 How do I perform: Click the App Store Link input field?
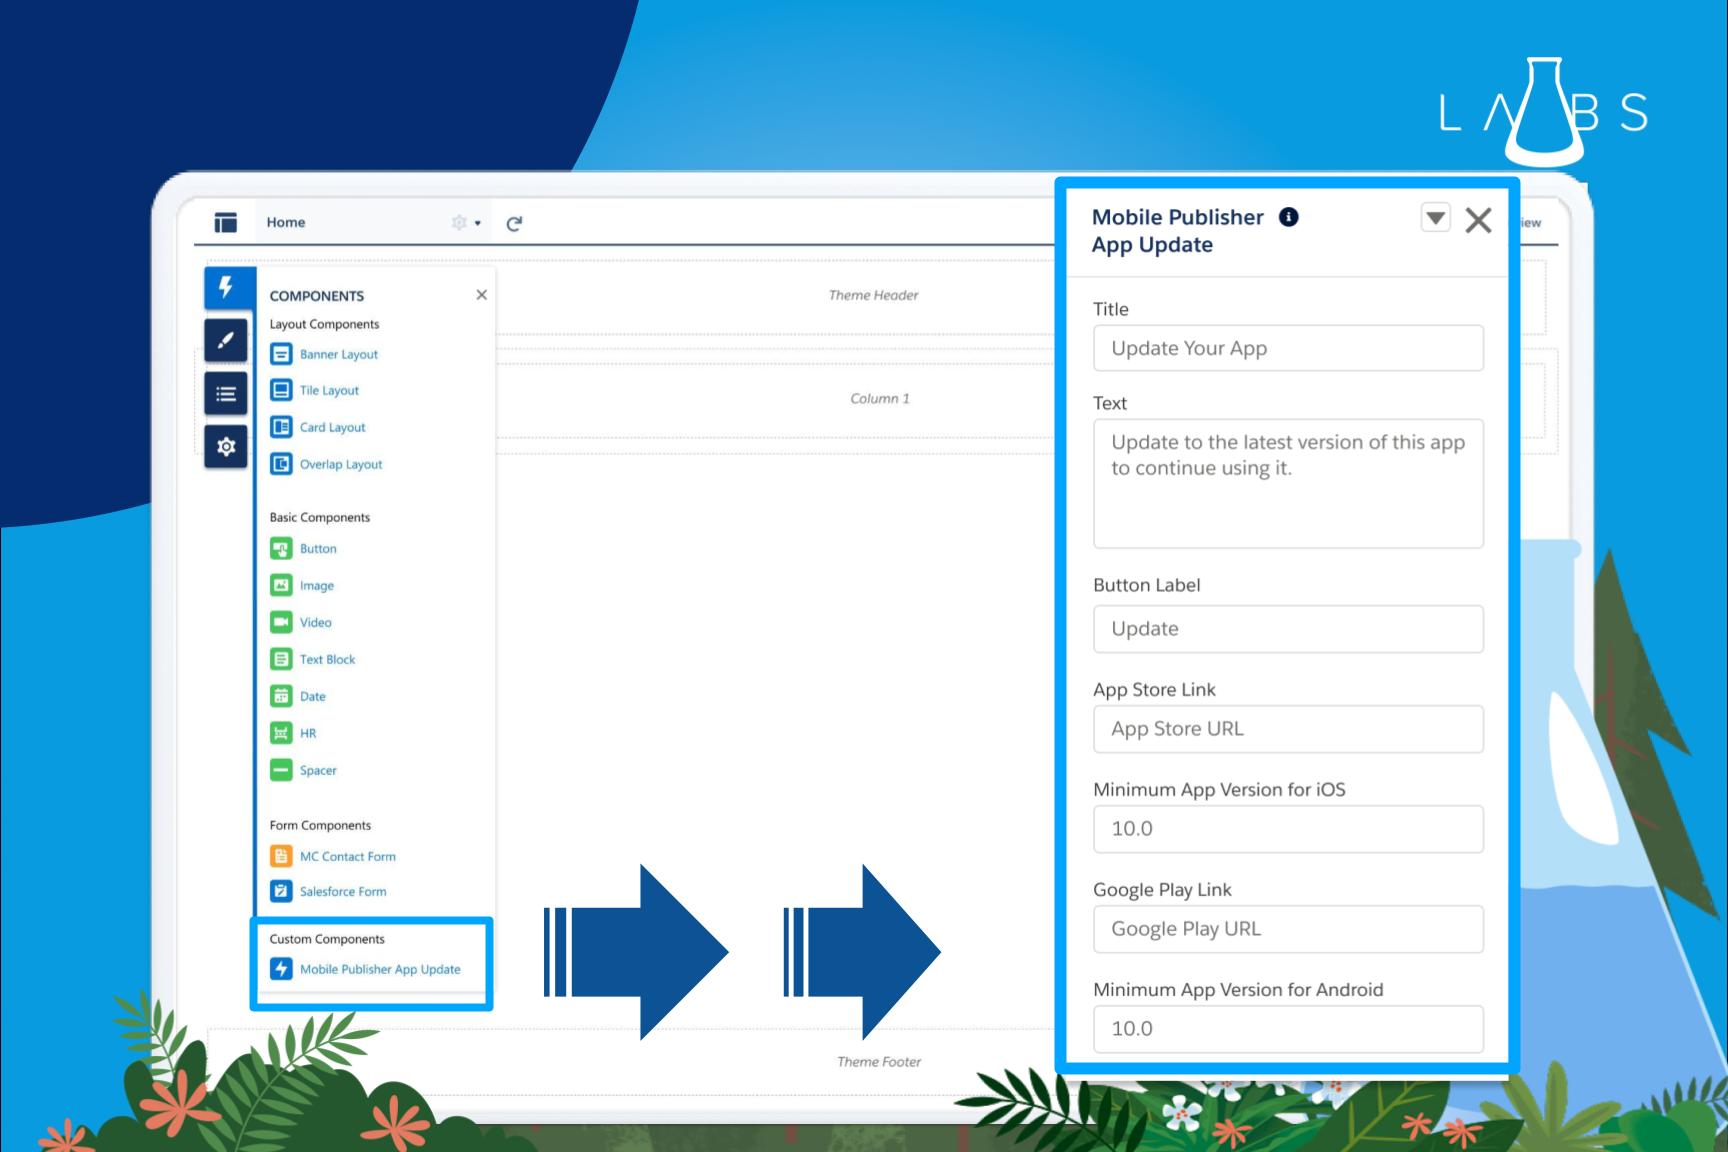(1288, 729)
